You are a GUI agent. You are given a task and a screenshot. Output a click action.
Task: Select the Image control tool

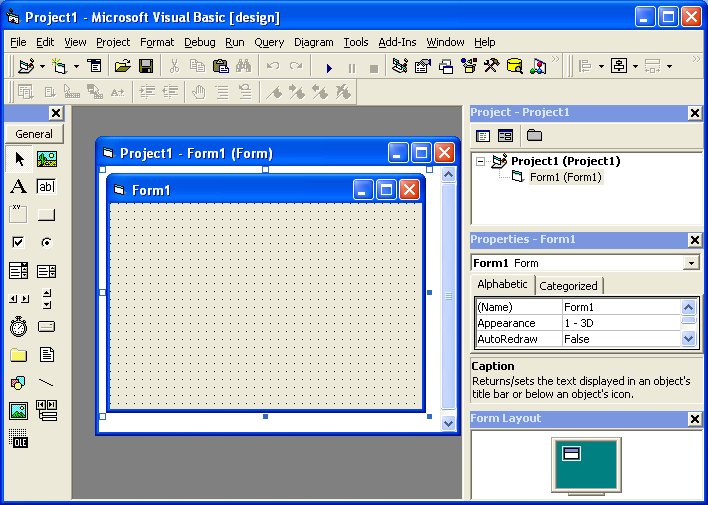19,411
